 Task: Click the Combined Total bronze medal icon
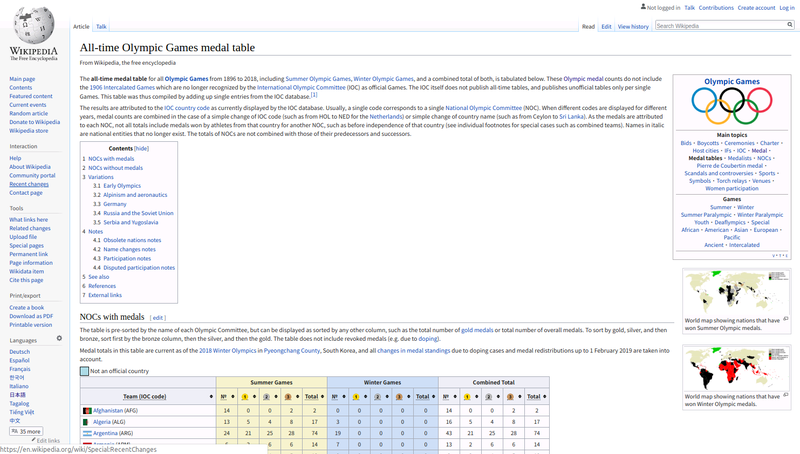coord(510,396)
